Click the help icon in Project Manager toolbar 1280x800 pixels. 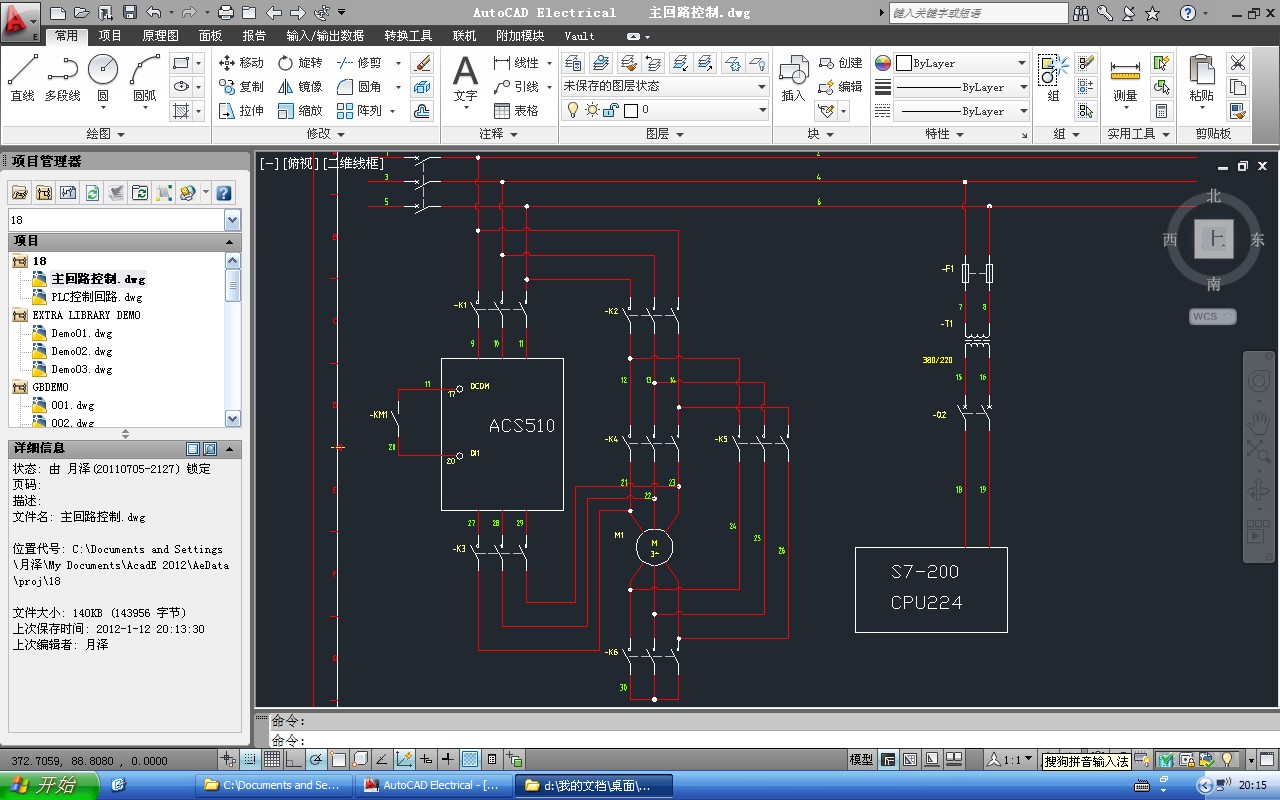(x=224, y=193)
